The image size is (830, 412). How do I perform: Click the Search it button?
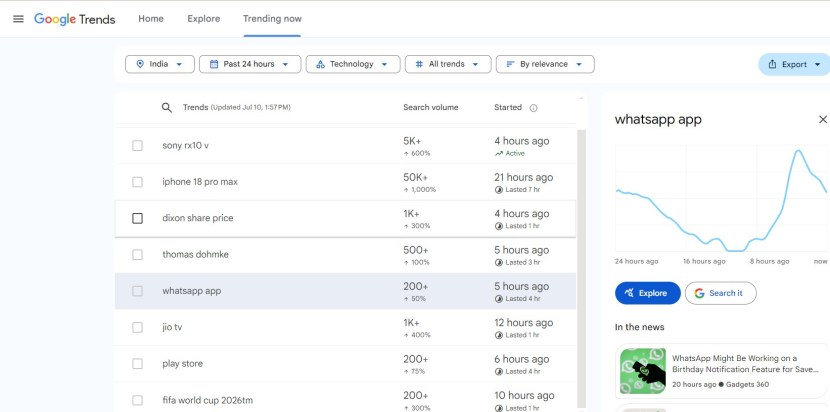point(720,293)
